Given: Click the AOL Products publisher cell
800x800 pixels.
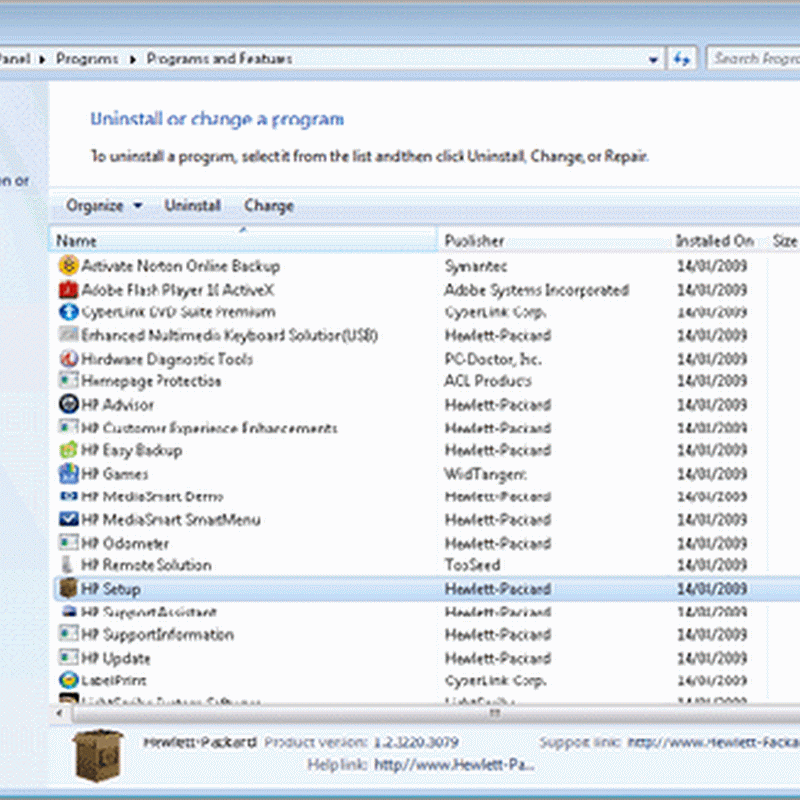Looking at the screenshot, I should [x=487, y=381].
